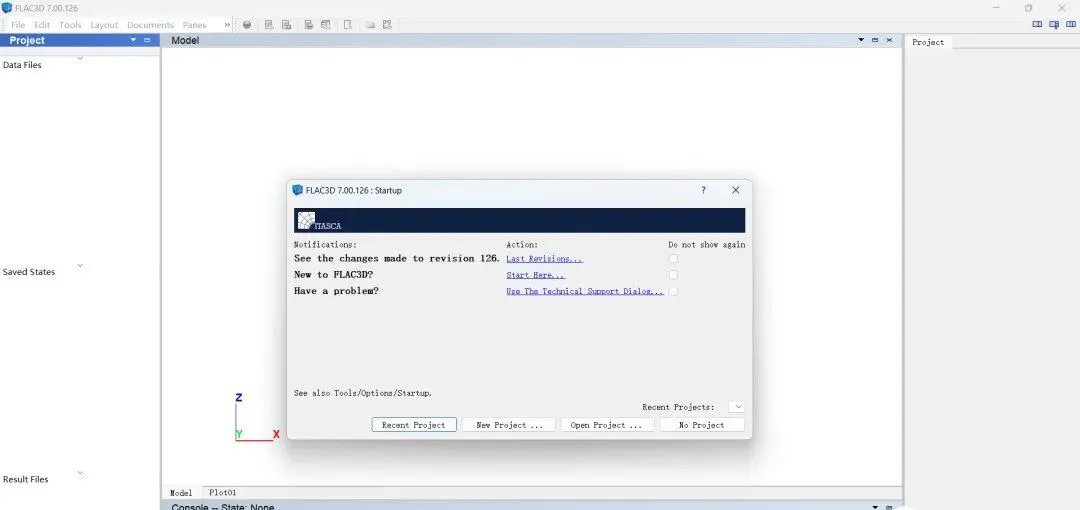1080x510 pixels.
Task: Toggle the rightmost layout pane icon
Action: 1070,25
